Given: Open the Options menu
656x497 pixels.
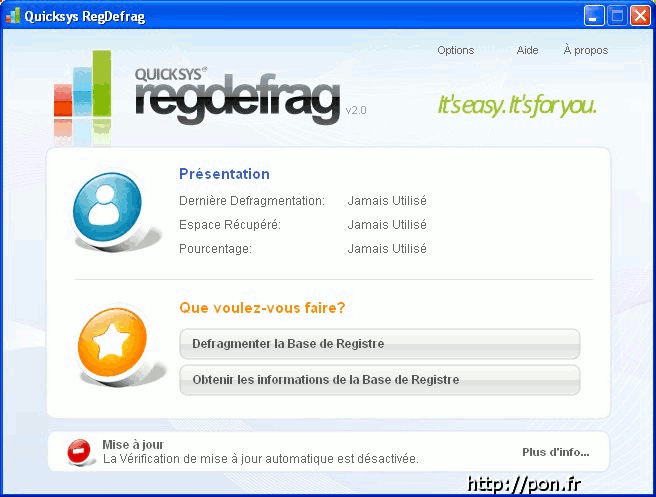Looking at the screenshot, I should (x=456, y=51).
